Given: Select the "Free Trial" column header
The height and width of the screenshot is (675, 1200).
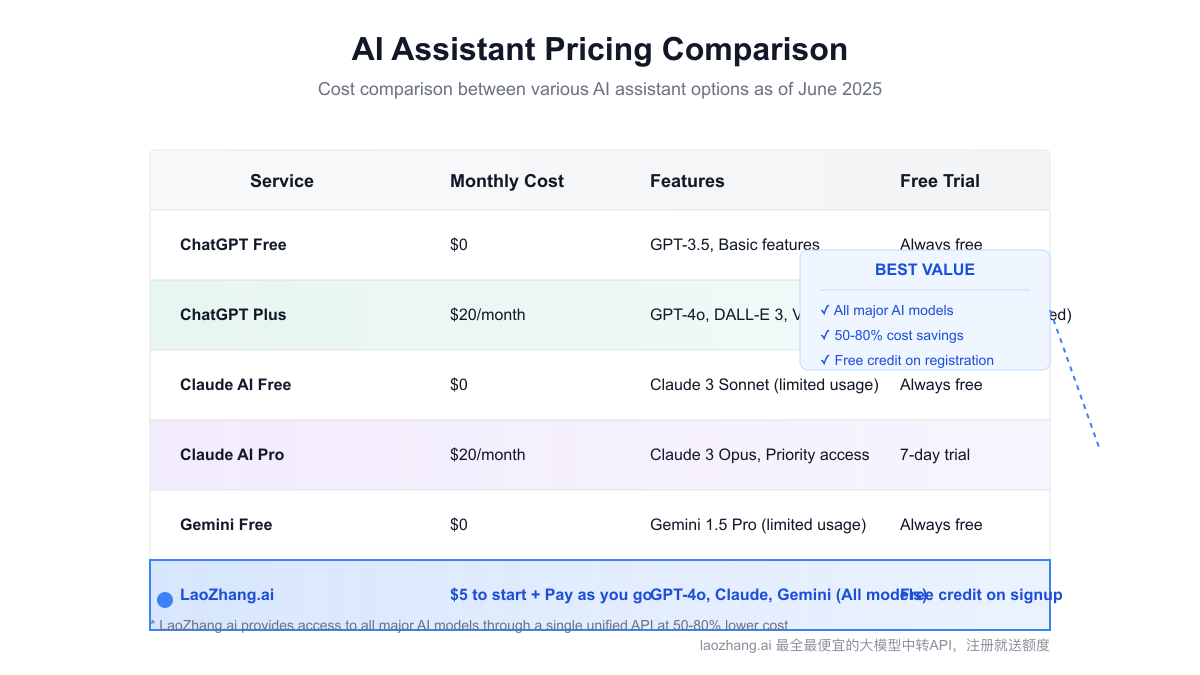Looking at the screenshot, I should (x=940, y=181).
